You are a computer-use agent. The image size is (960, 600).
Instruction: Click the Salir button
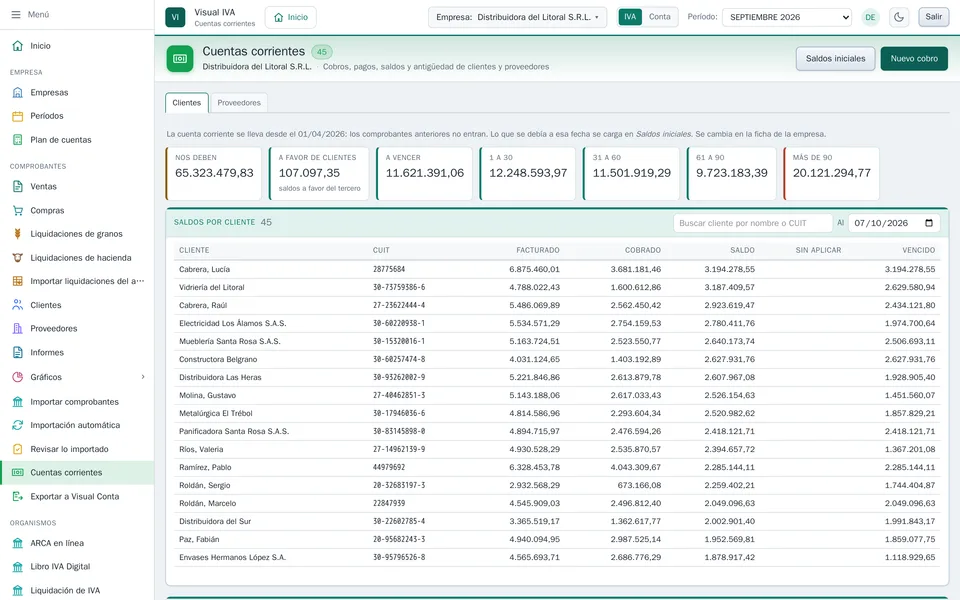coord(934,17)
